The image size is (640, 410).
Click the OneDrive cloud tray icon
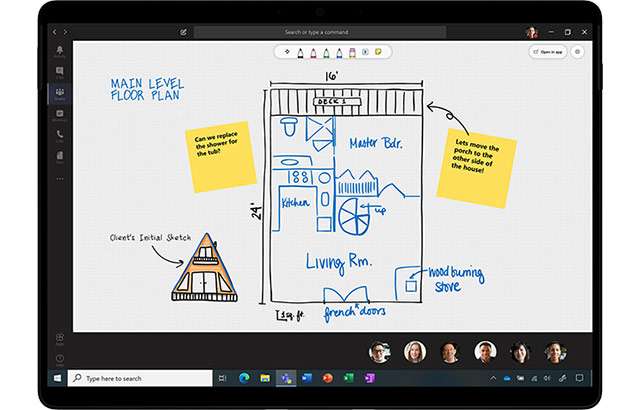pos(507,378)
